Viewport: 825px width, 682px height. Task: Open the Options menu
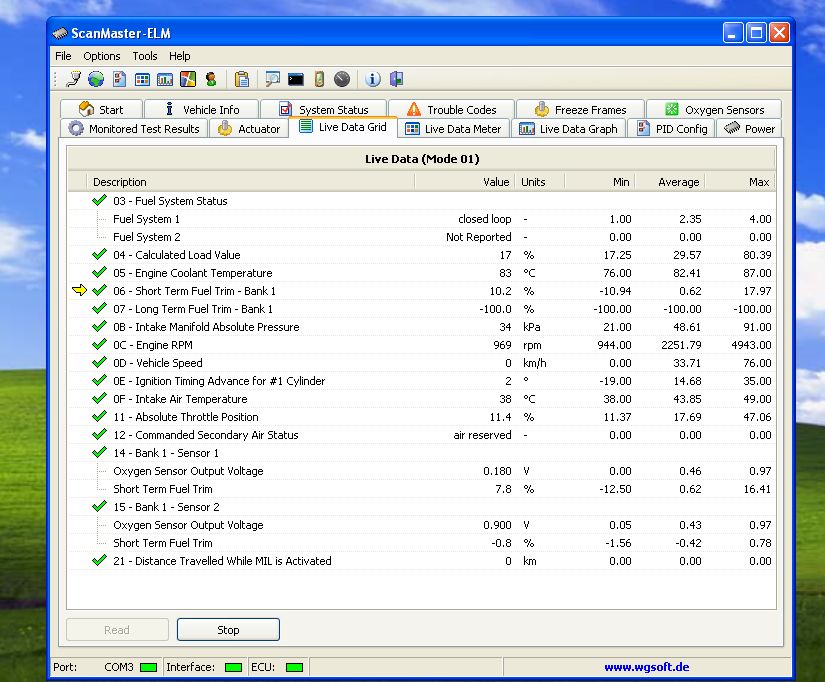(102, 56)
